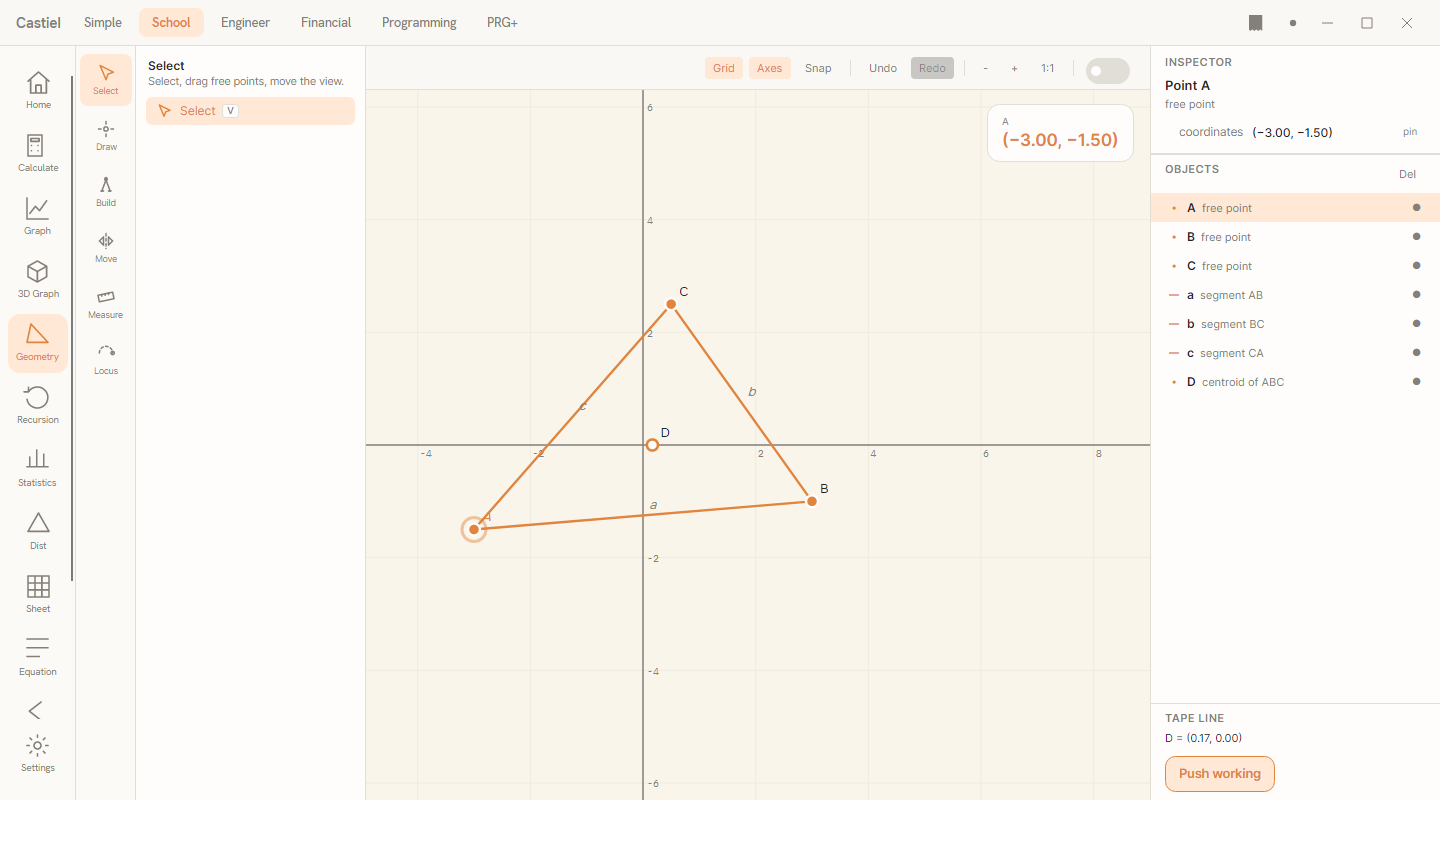
Task: Hide segment BC using its visibility dot
Action: 1416,324
